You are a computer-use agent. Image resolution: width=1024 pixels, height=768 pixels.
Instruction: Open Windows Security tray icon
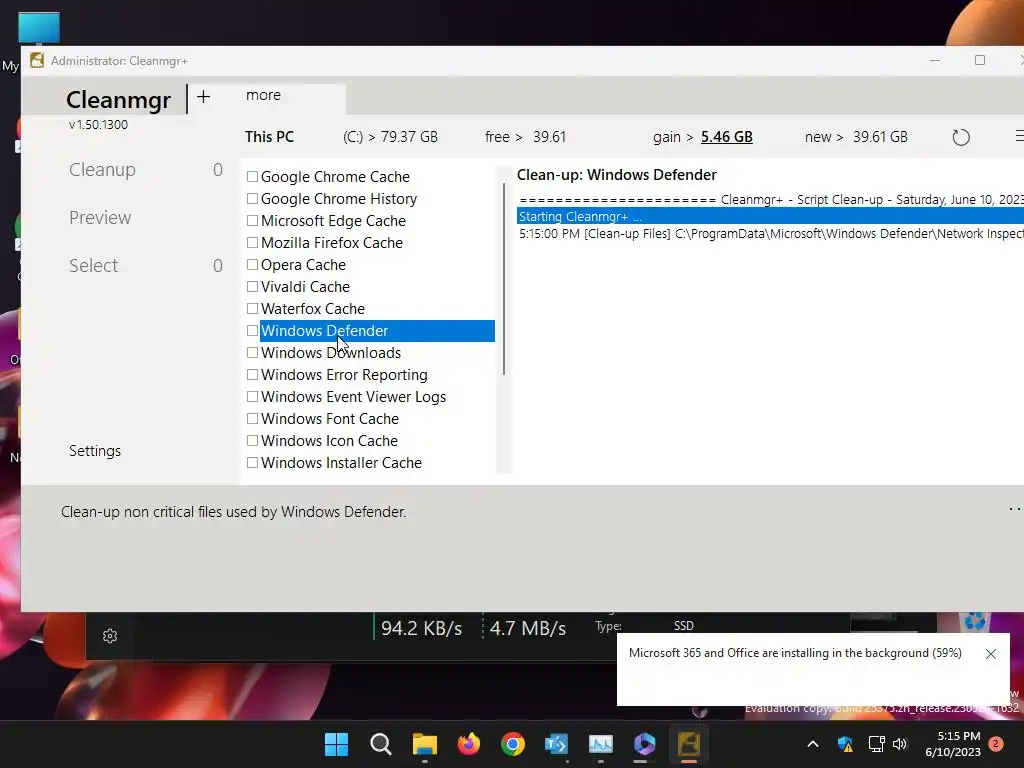[845, 744]
